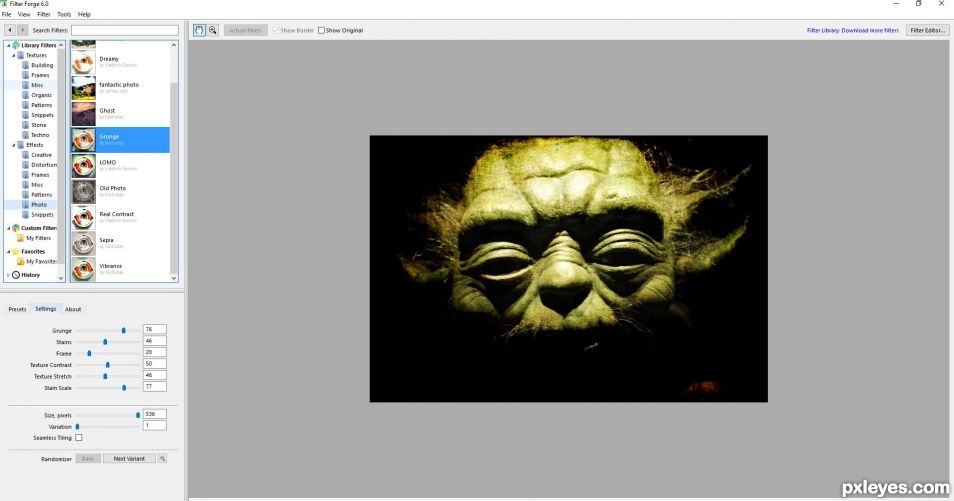
Task: Collapse the Effects tree node
Action: 13,145
